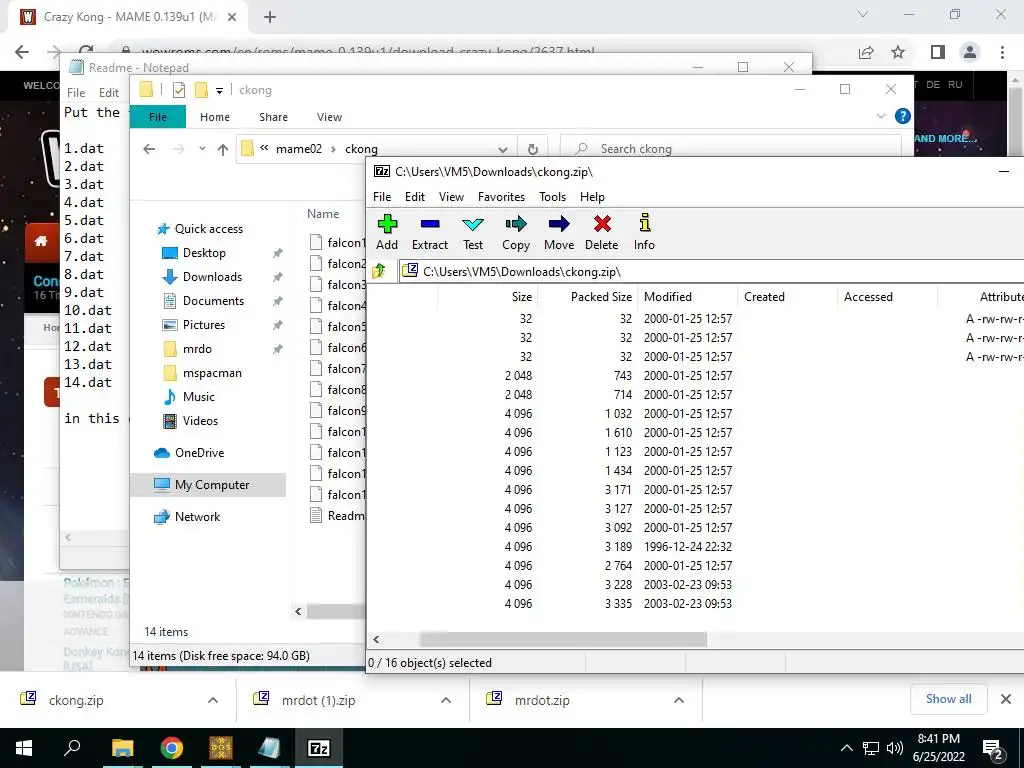
Task: Open the View ribbon tab in Explorer
Action: point(329,117)
